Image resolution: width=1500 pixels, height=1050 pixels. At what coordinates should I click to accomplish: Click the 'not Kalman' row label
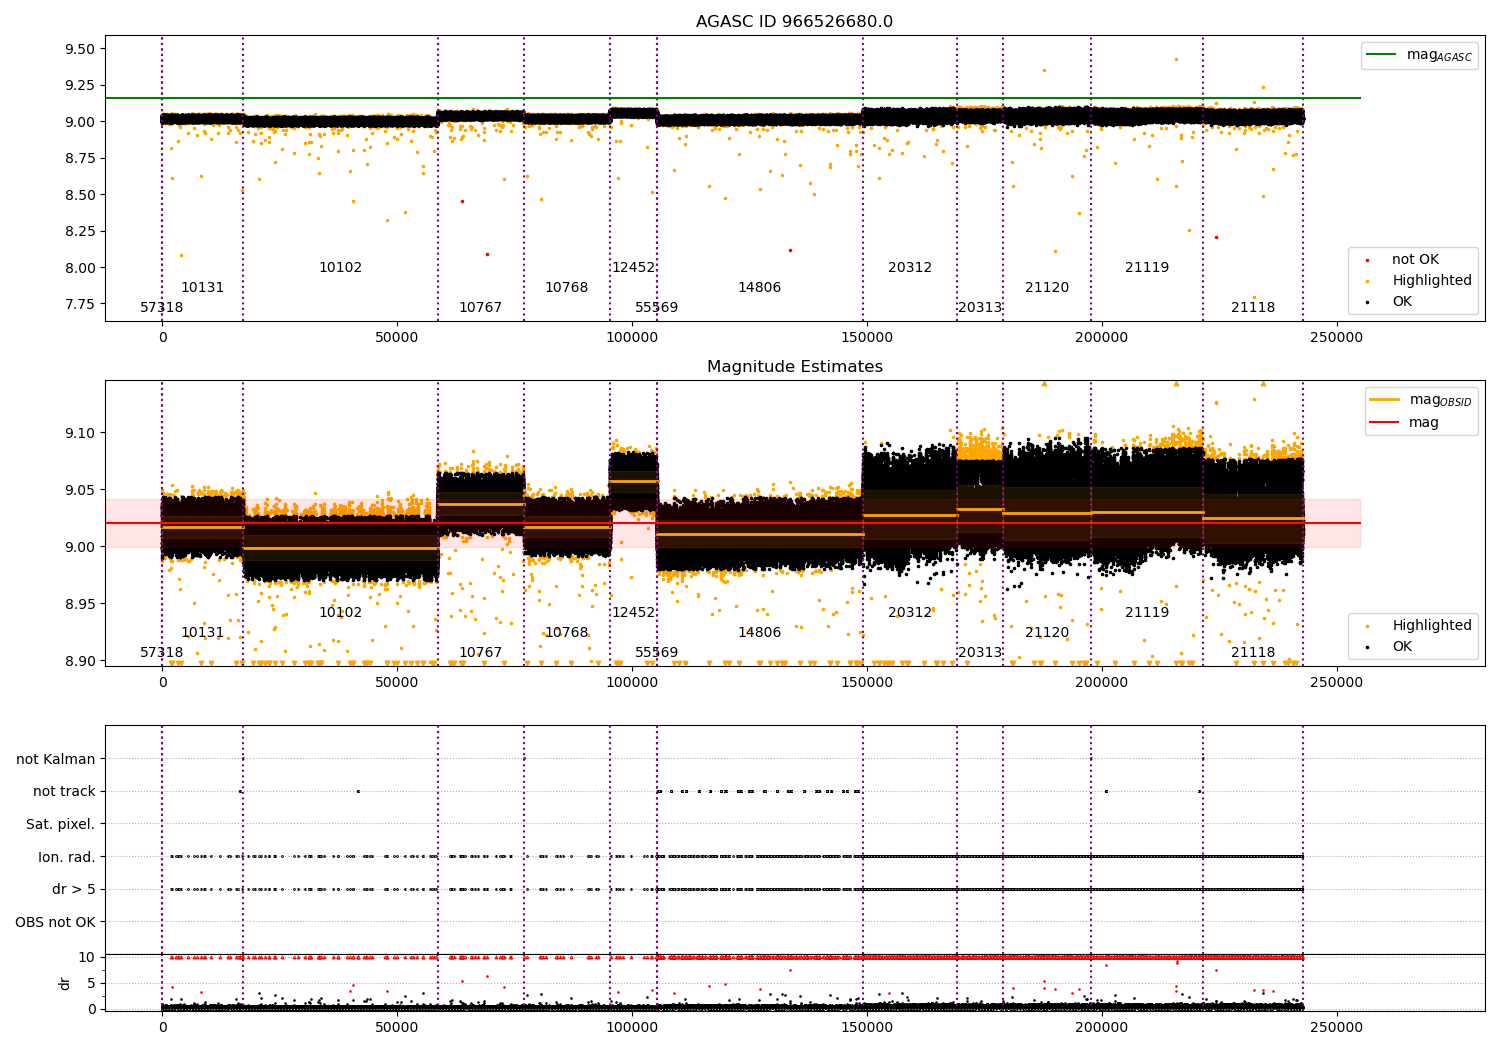click(56, 759)
